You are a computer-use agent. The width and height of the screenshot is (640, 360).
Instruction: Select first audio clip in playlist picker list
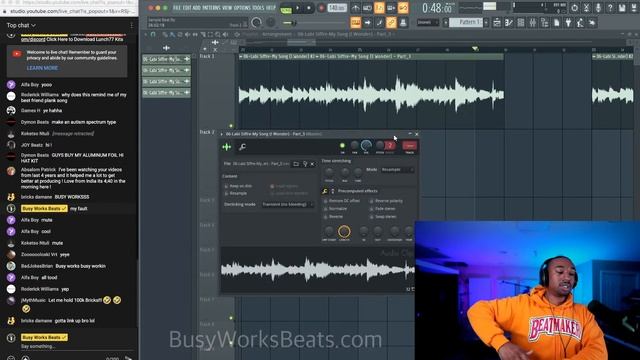point(166,59)
